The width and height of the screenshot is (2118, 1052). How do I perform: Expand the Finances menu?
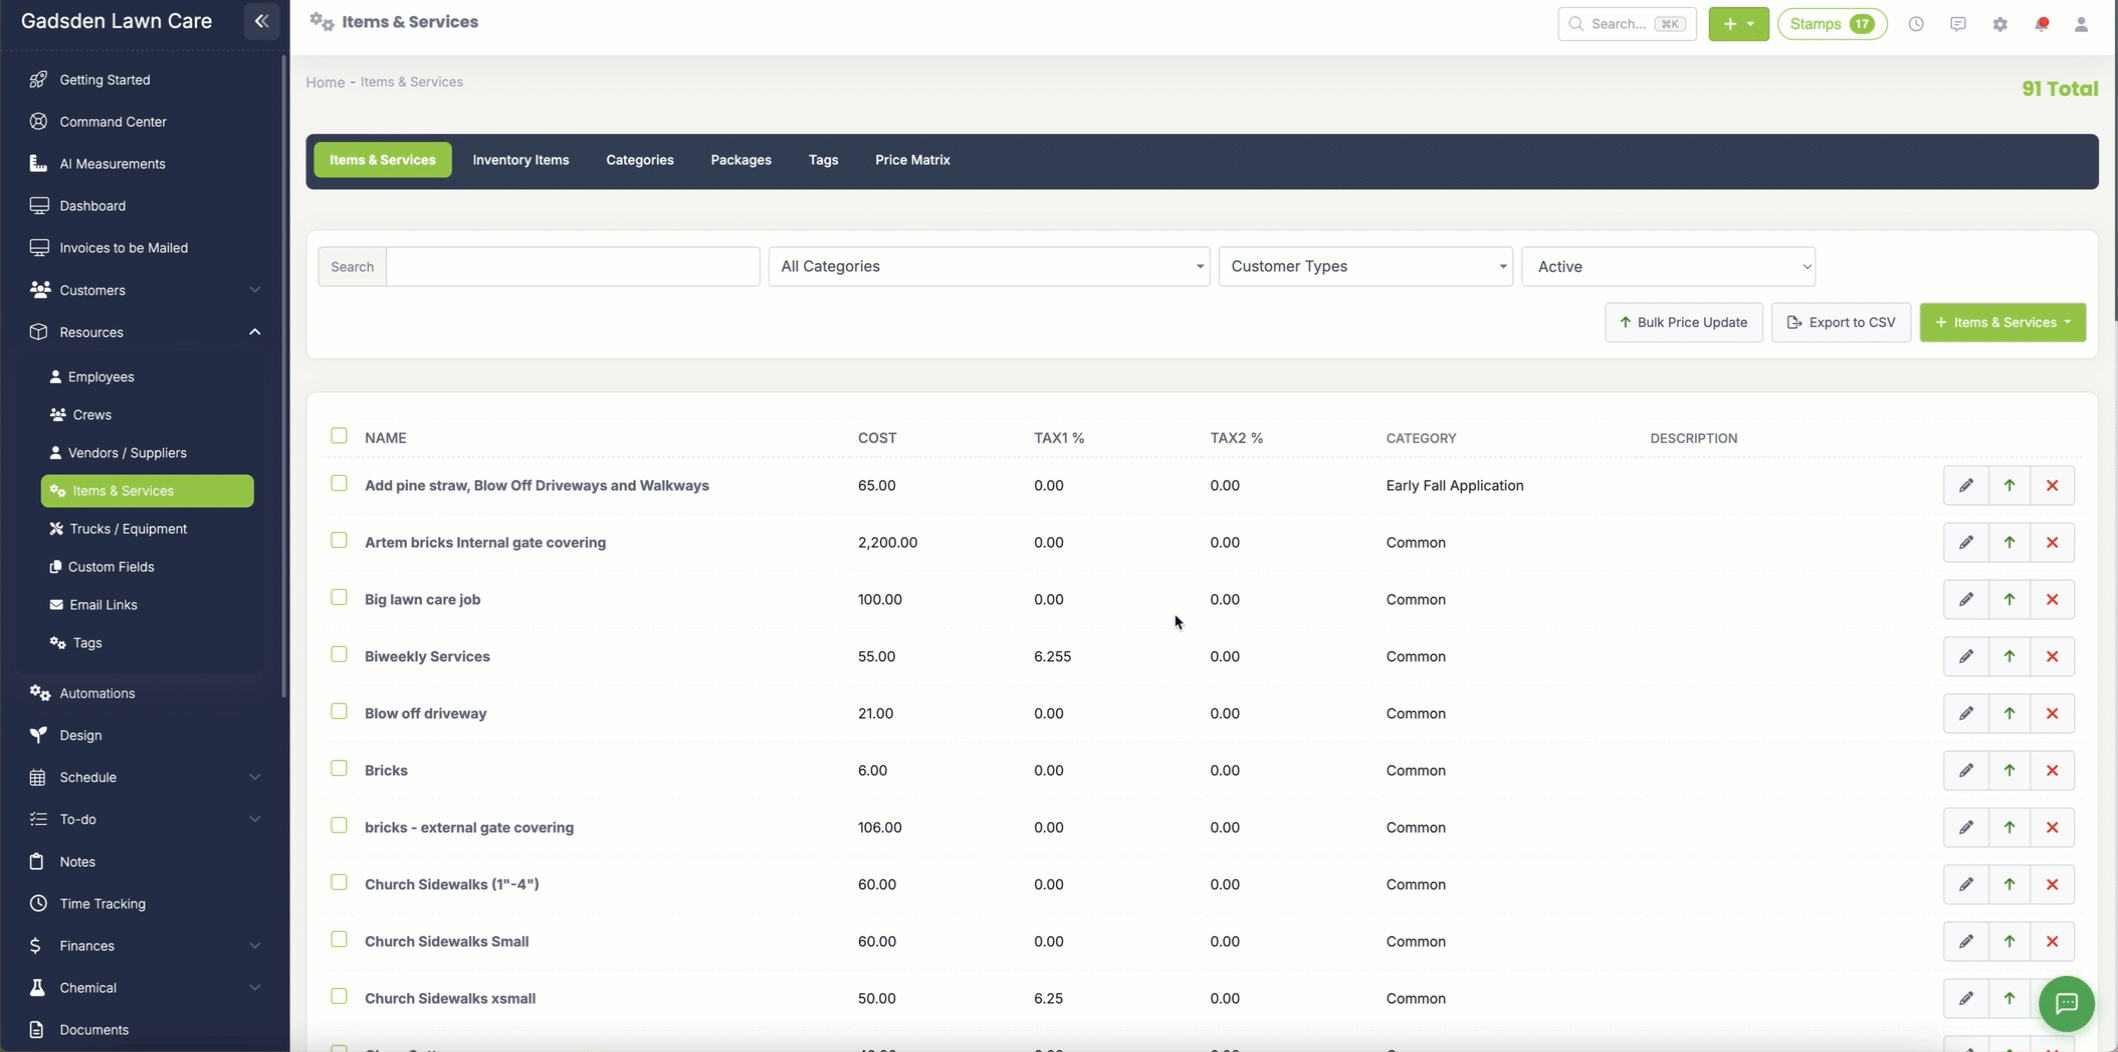(x=145, y=945)
